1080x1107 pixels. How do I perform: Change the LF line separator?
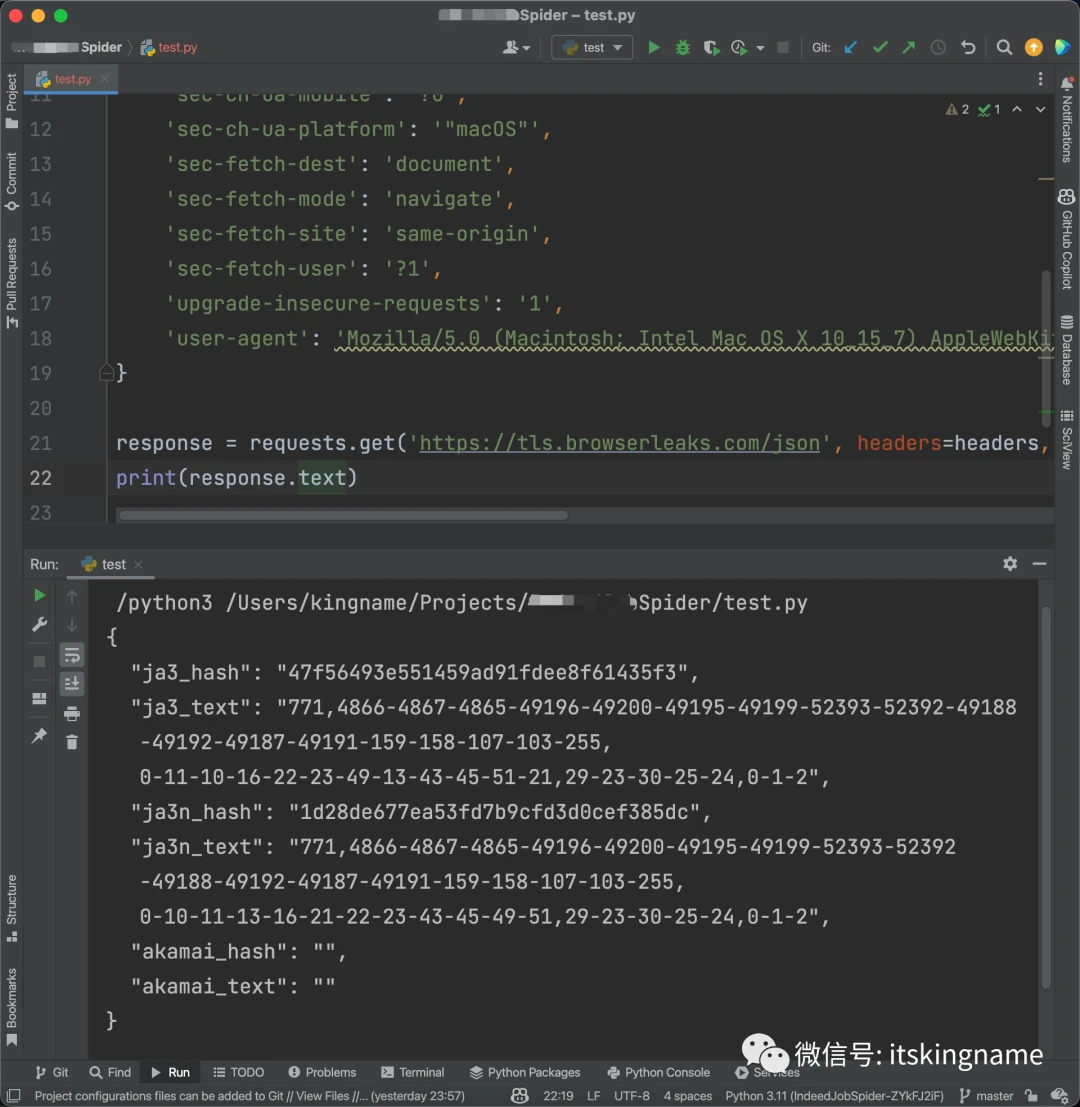coord(594,1095)
